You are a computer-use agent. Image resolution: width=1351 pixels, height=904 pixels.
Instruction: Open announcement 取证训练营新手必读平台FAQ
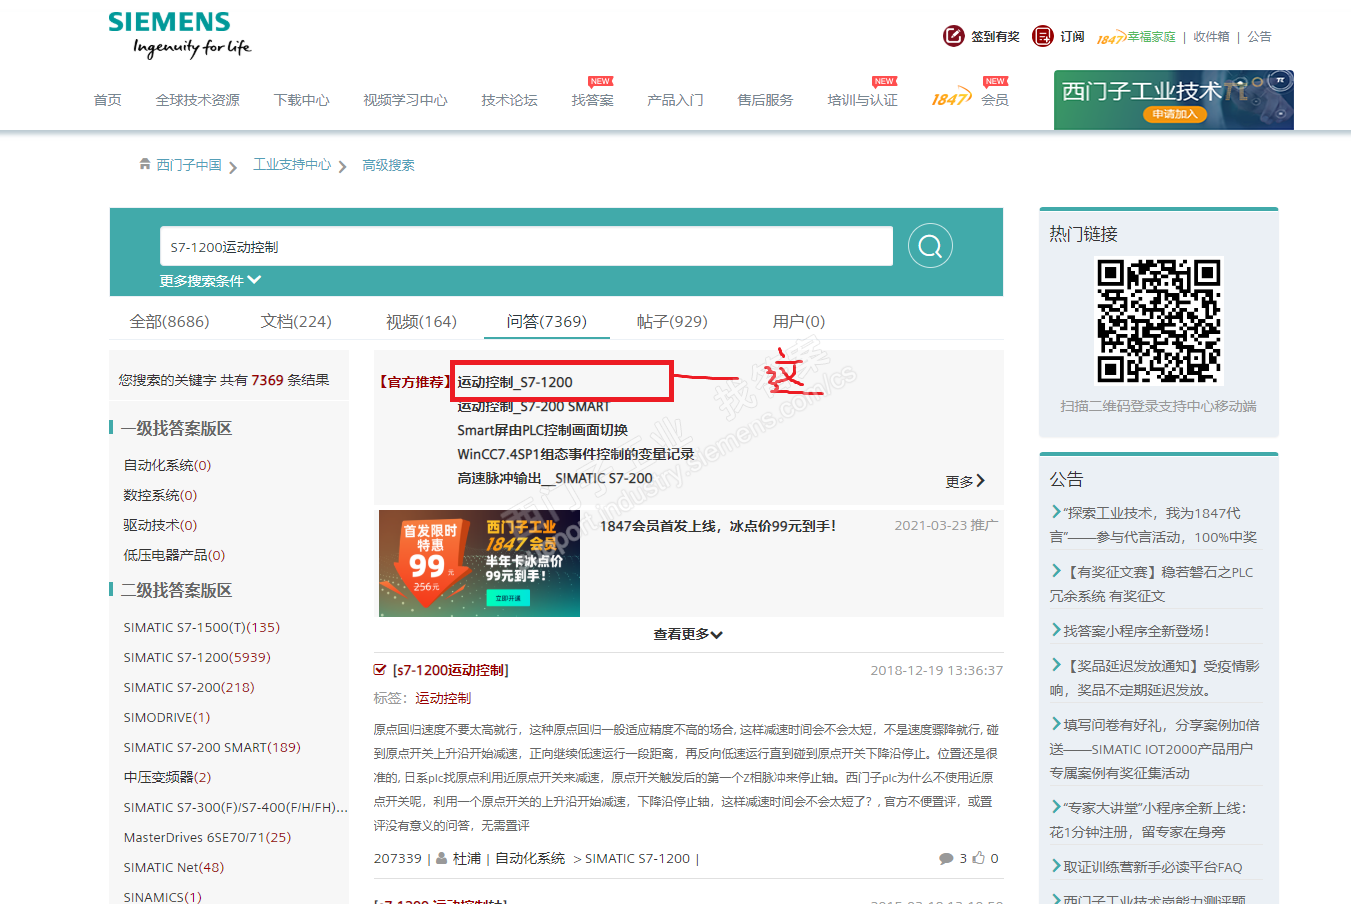pos(1153,867)
